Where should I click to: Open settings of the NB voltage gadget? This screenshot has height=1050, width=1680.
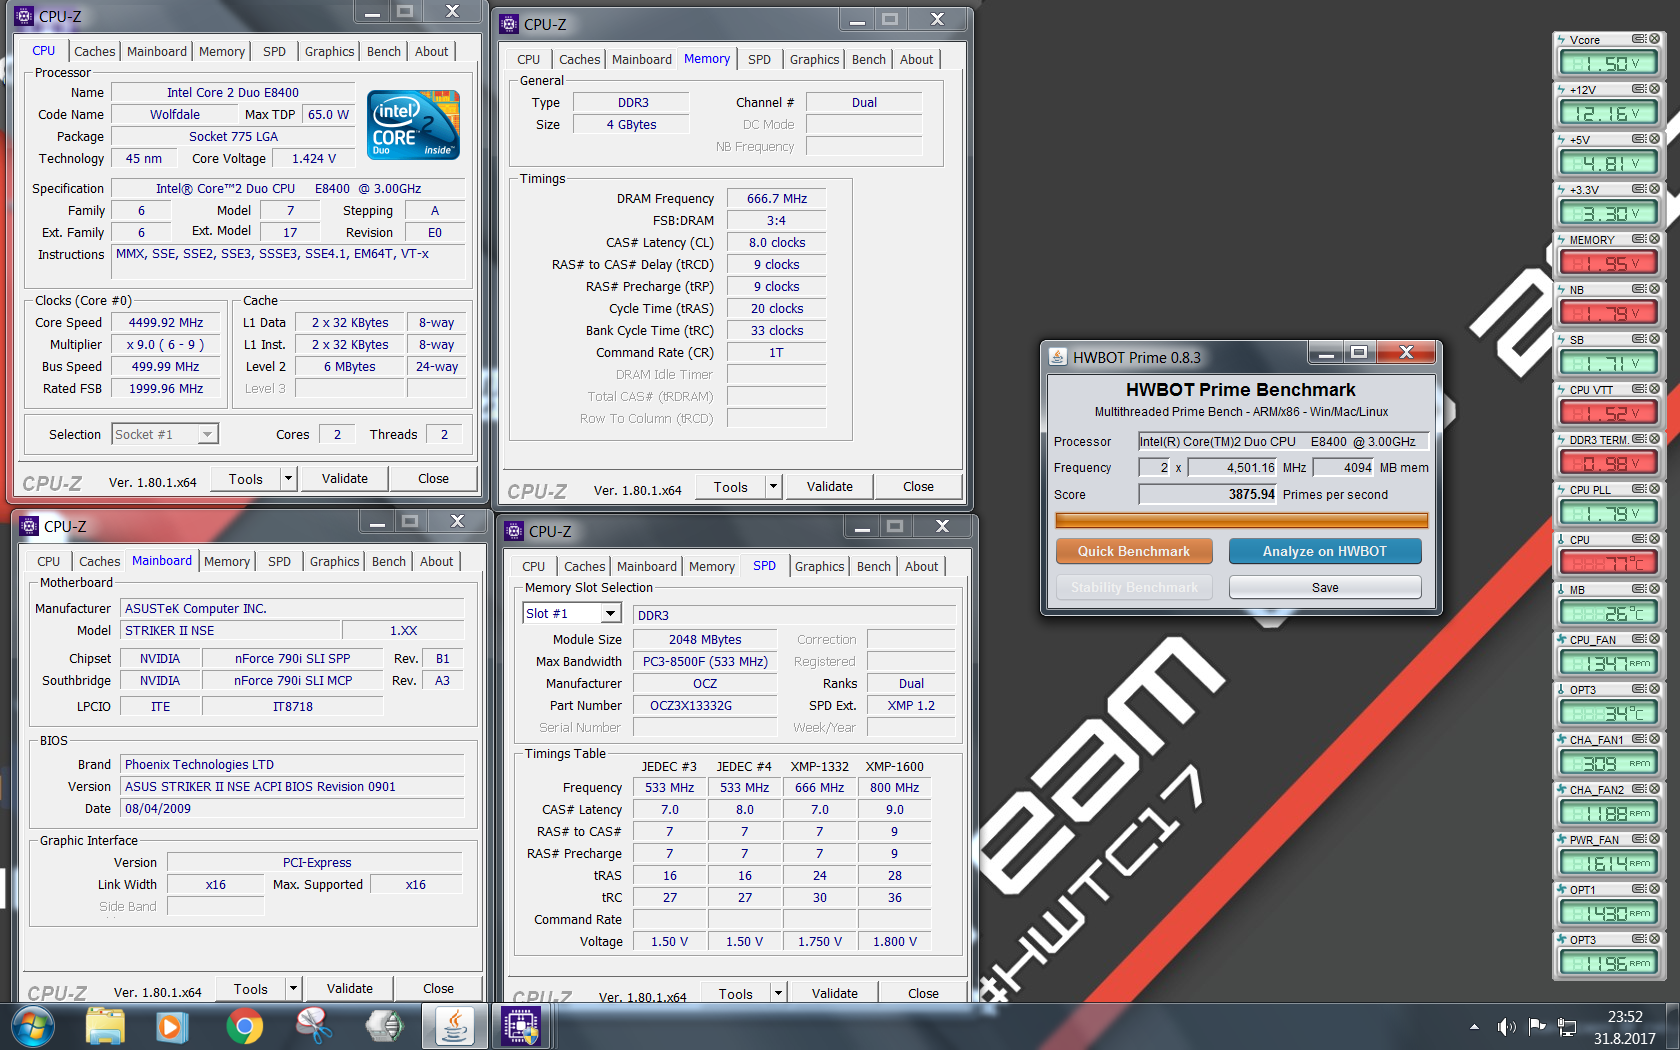click(1638, 289)
